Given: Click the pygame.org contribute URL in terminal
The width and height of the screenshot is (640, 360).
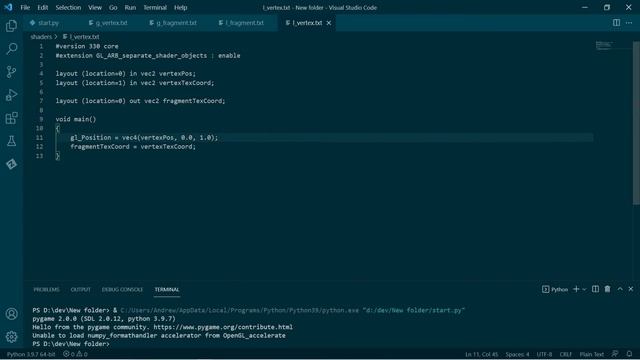Looking at the screenshot, I should [223, 327].
